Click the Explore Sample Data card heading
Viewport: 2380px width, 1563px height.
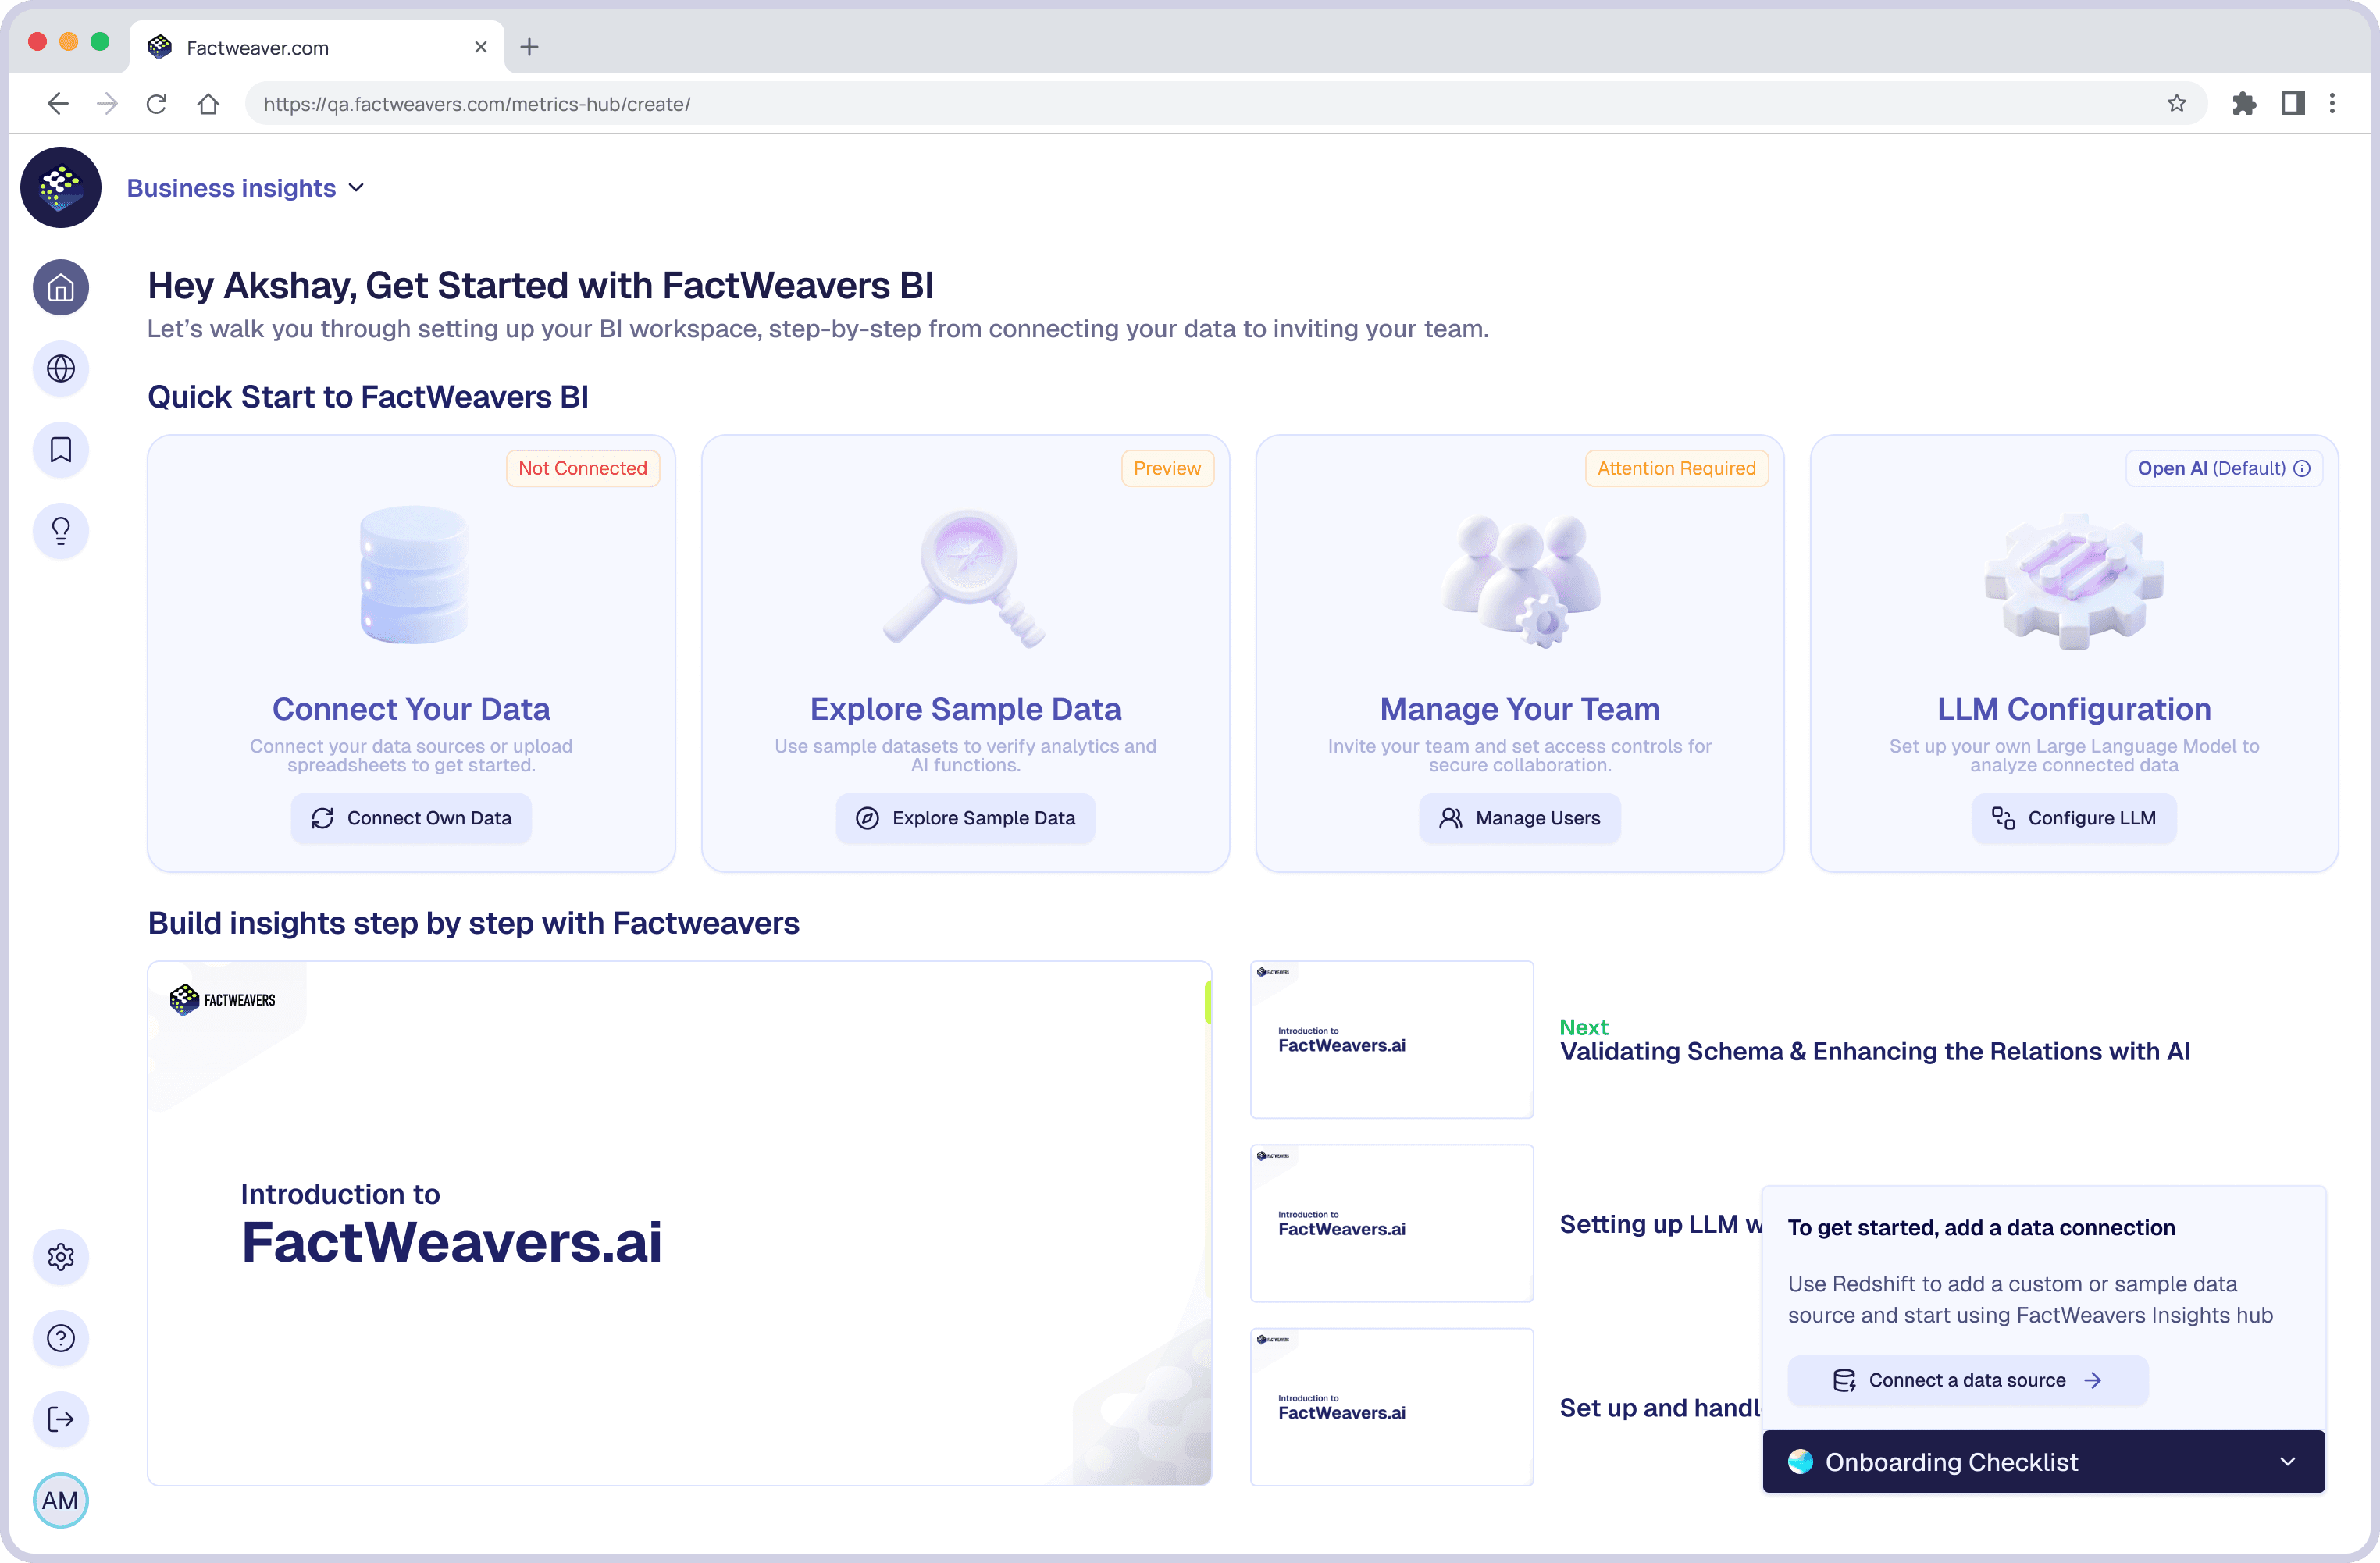[966, 709]
